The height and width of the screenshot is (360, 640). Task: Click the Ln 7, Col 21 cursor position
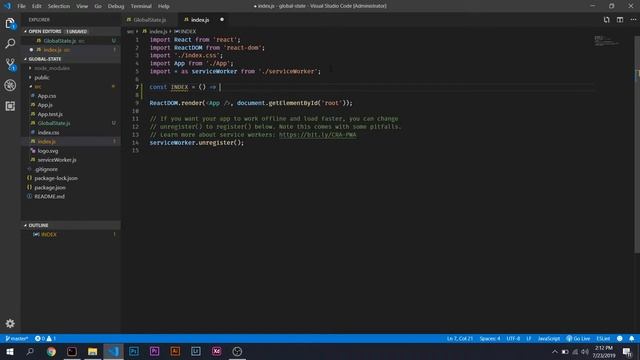pos(460,338)
